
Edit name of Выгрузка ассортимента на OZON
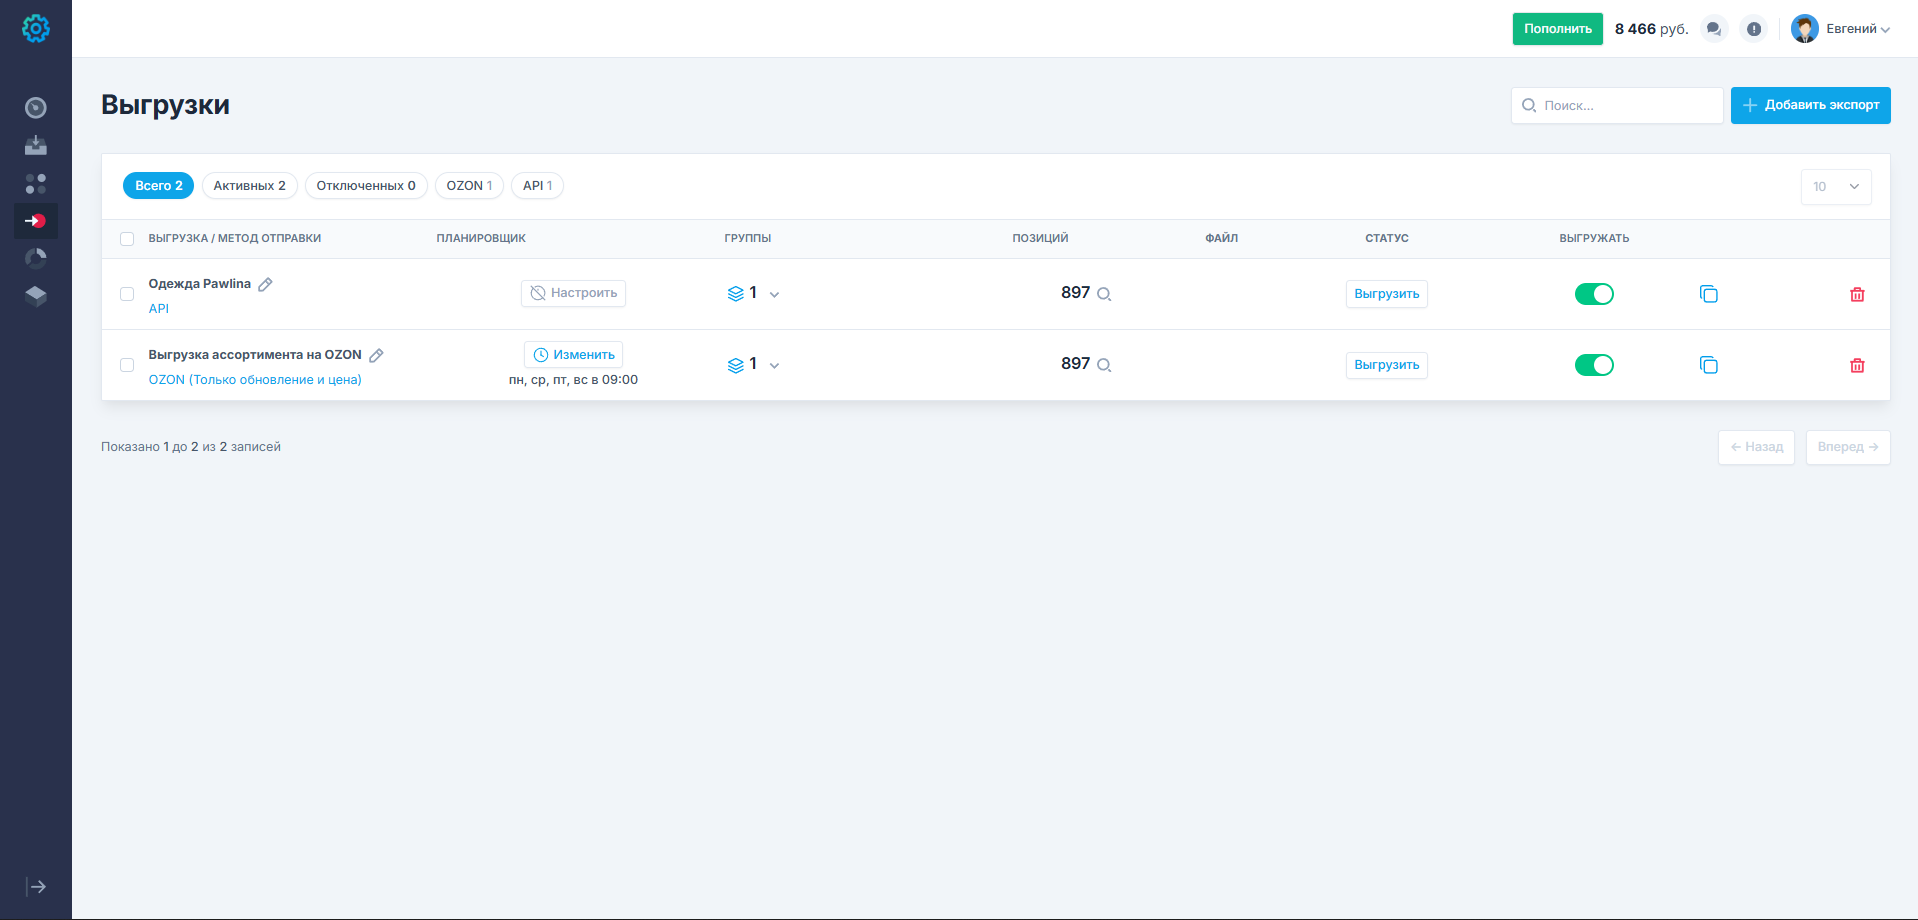click(376, 355)
